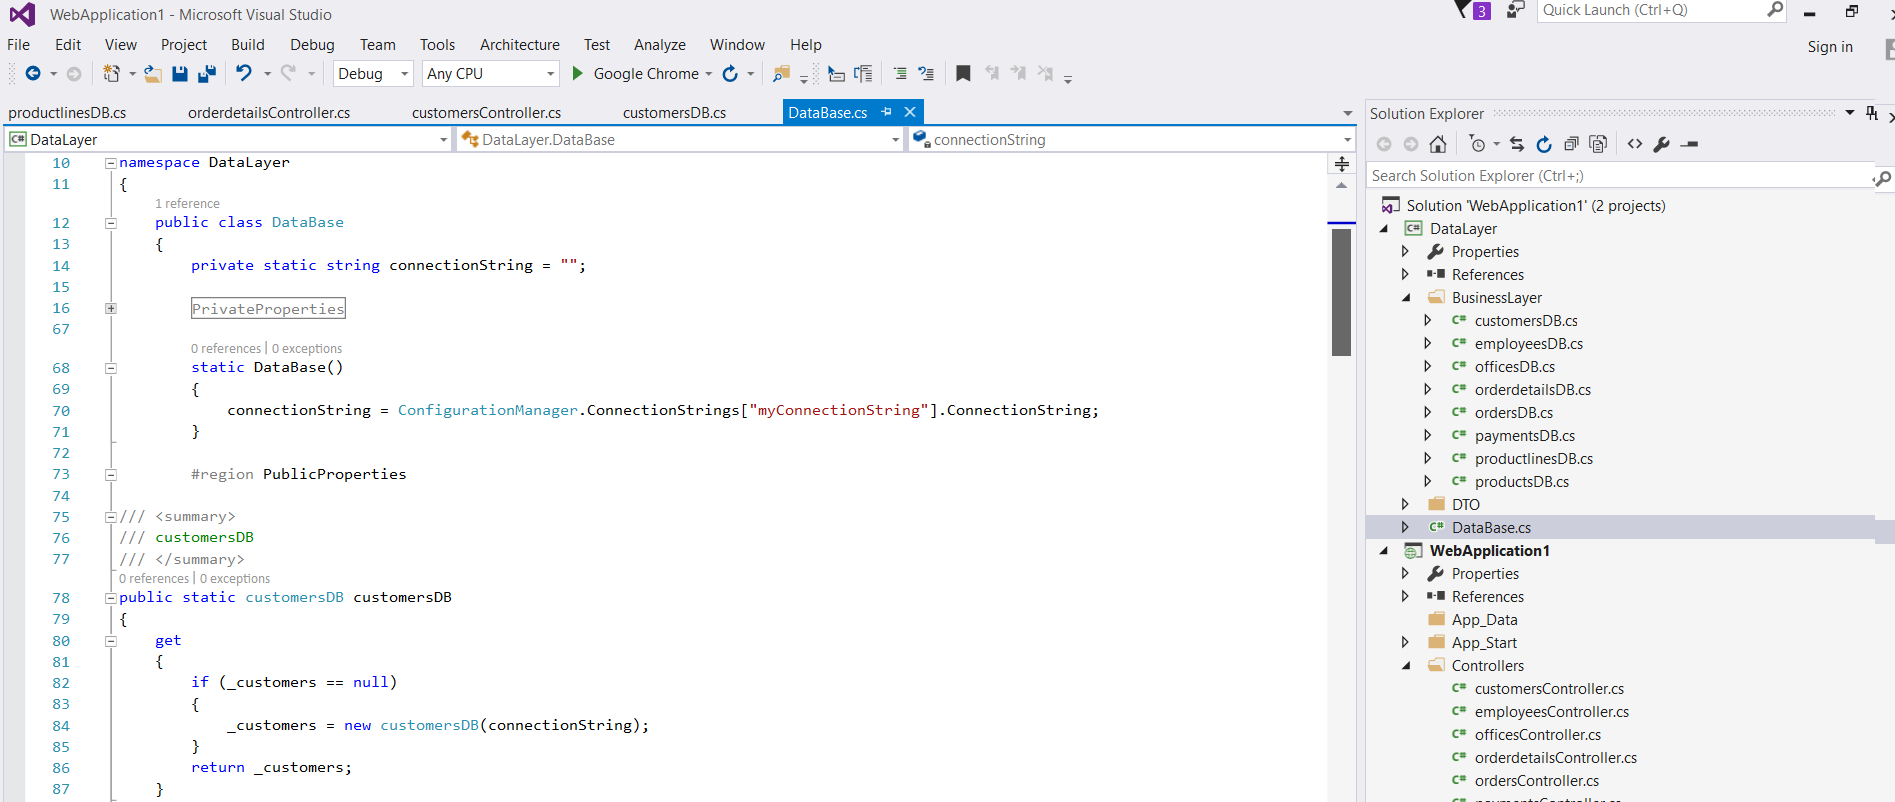Click Collapse All in Solution Explorer toolbar
This screenshot has height=802, width=1895.
click(1571, 144)
